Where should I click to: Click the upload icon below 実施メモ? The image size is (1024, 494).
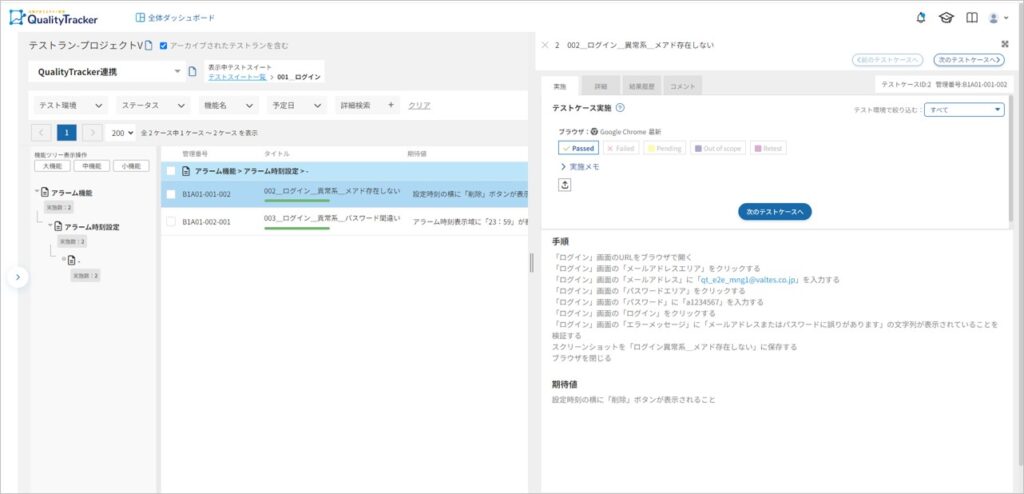[564, 185]
